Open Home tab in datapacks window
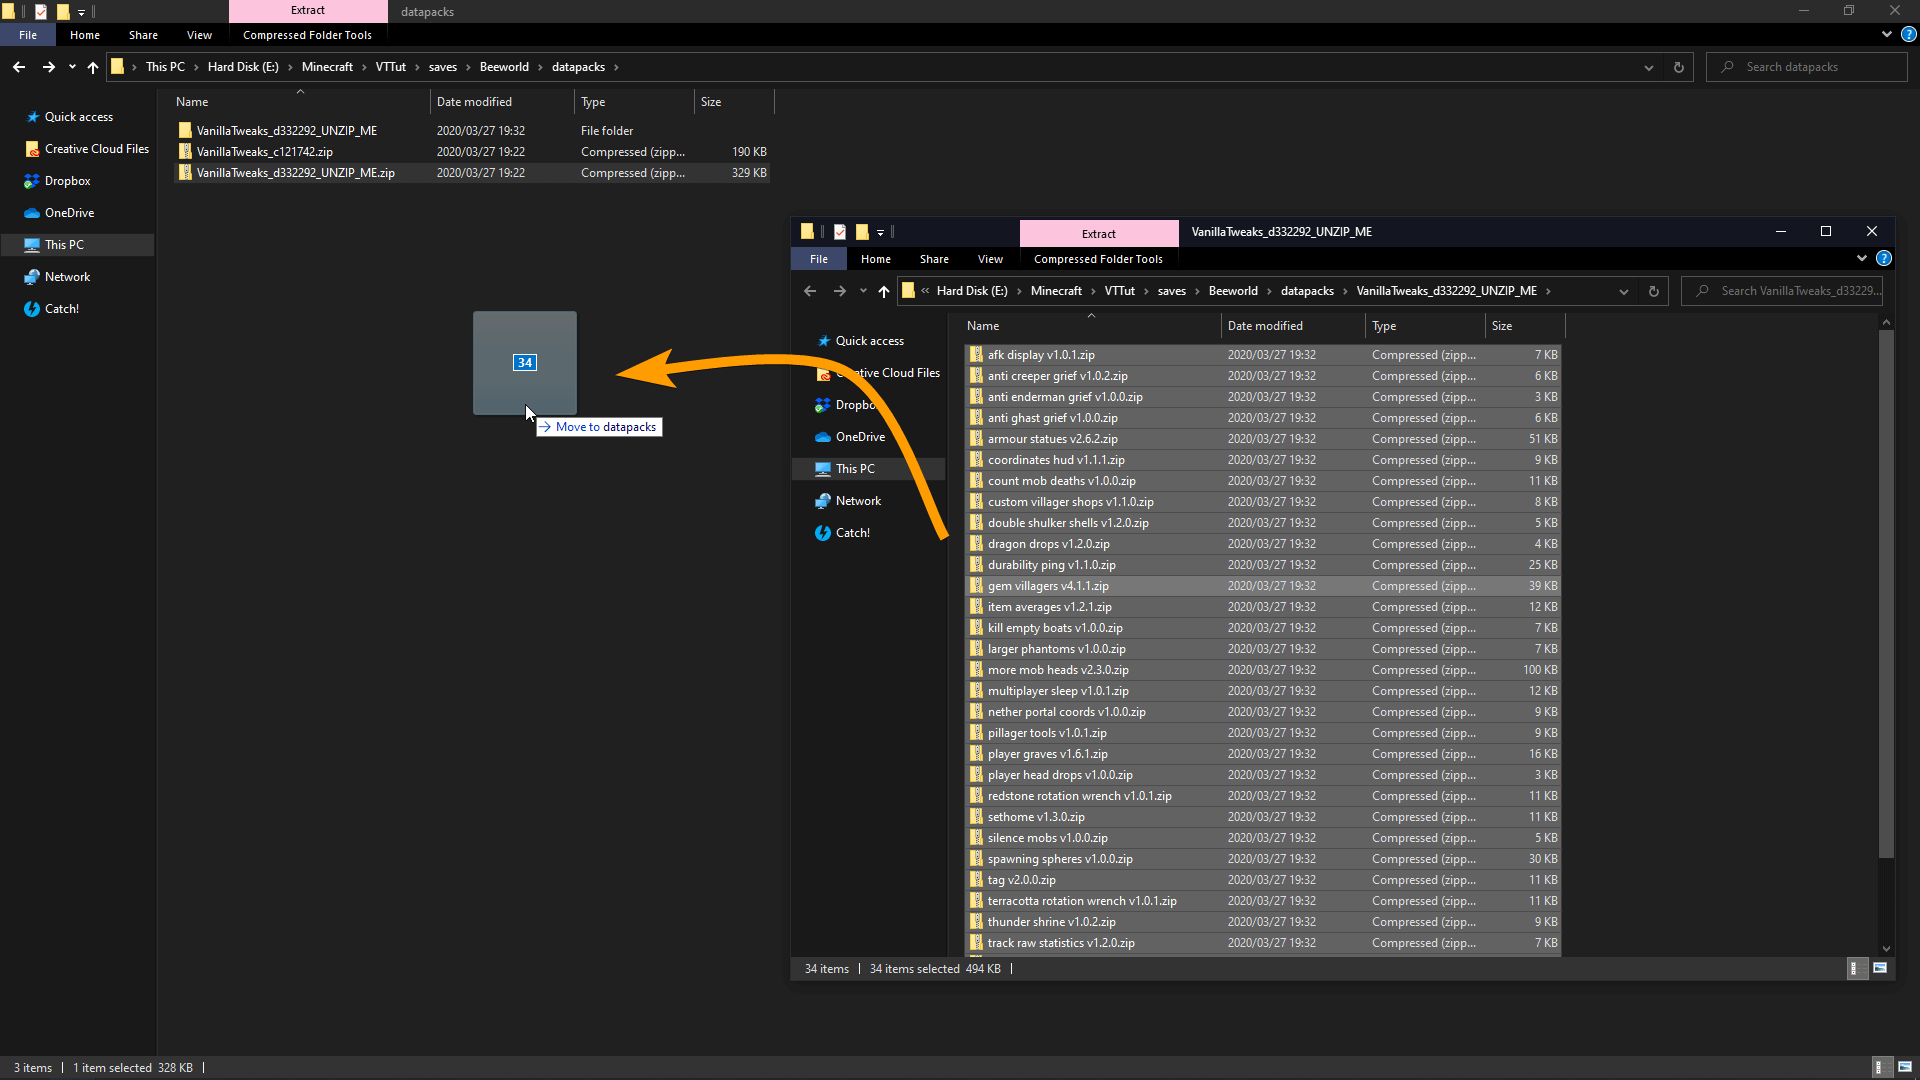 (85, 35)
